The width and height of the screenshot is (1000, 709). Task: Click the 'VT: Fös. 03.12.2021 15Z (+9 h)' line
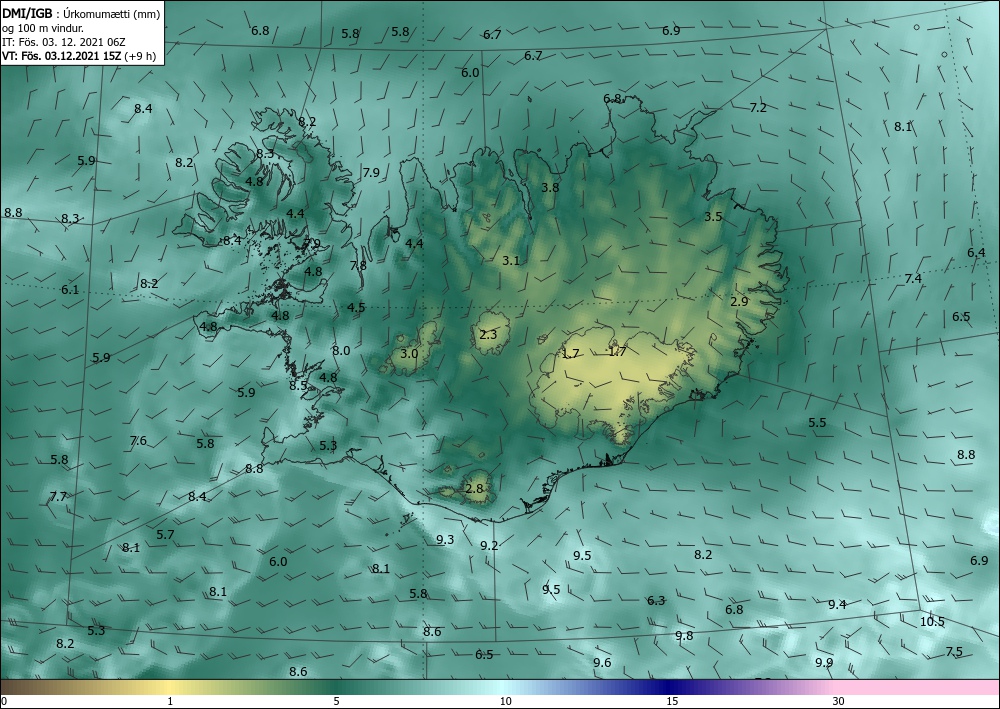[x=80, y=56]
